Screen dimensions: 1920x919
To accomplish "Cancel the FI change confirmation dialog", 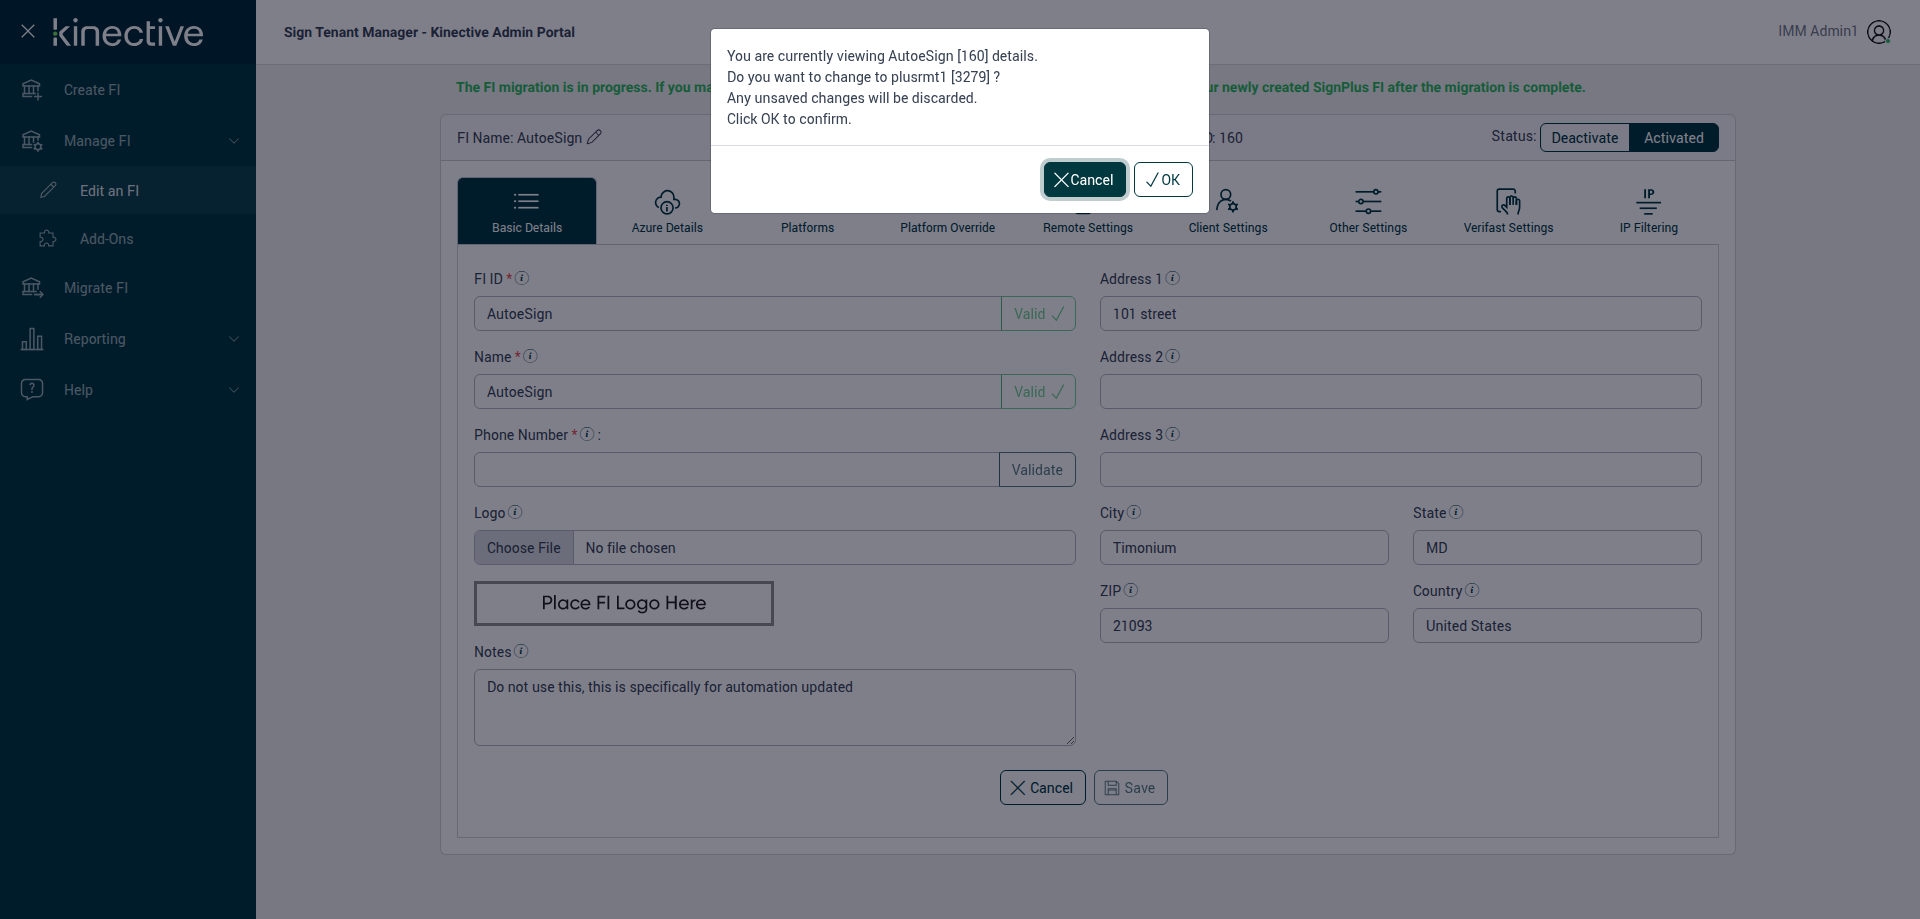I will click(x=1084, y=180).
